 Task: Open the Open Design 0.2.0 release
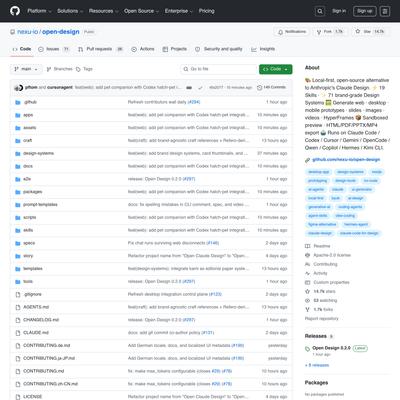click(x=331, y=348)
